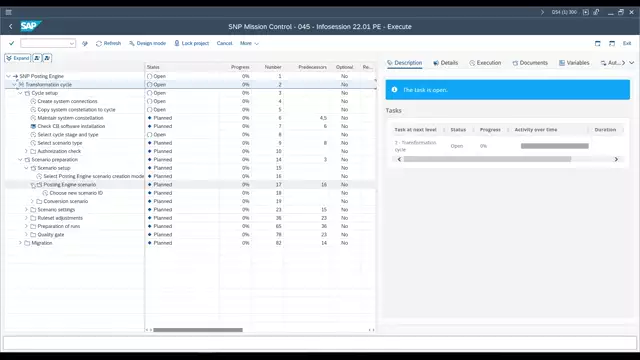The height and width of the screenshot is (360, 640).
Task: Click the lock icon in title bar
Action: [x=596, y=12]
